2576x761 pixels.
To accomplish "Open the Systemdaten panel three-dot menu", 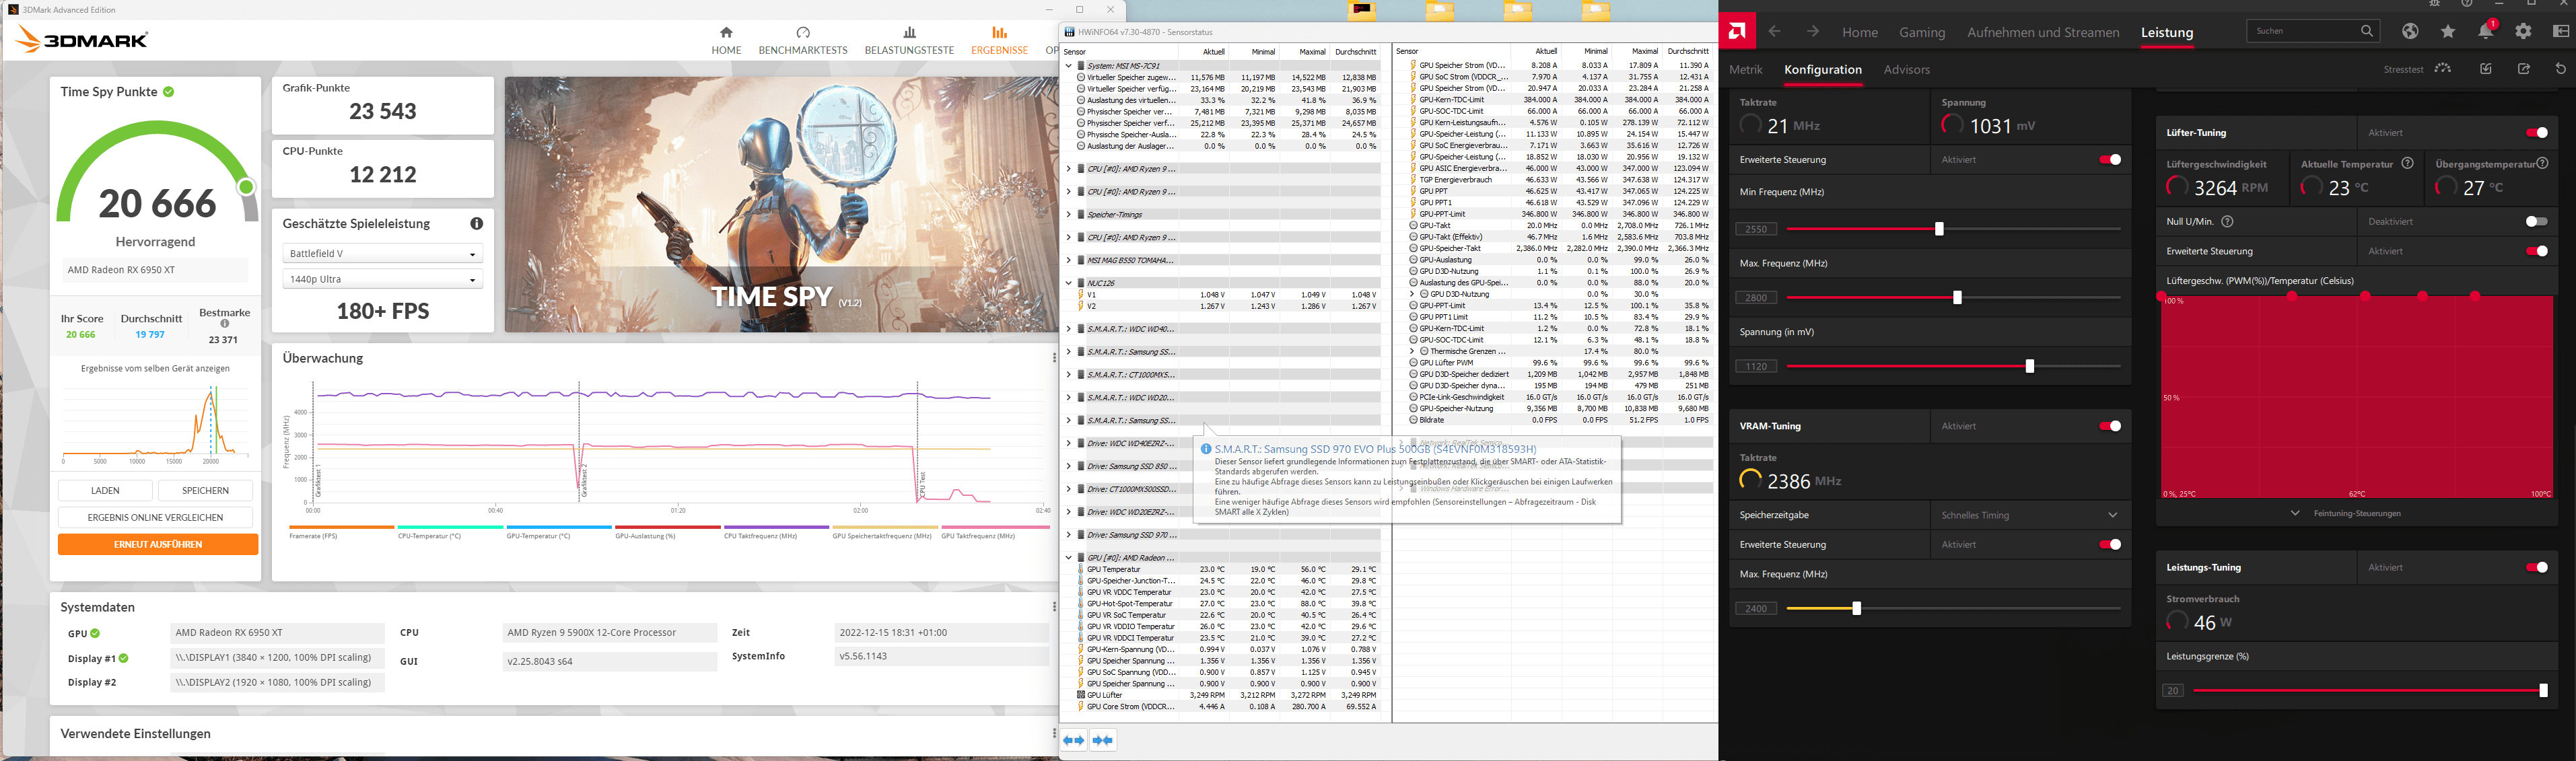I will [x=1054, y=607].
